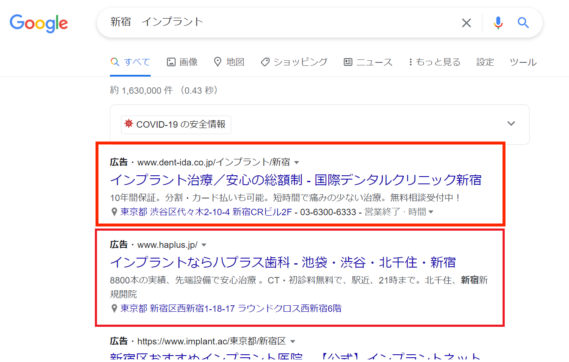This screenshot has width=569, height=362.
Task: Click the 新宿区西新宿1-18-17 address link
Action: pyautogui.click(x=231, y=308)
